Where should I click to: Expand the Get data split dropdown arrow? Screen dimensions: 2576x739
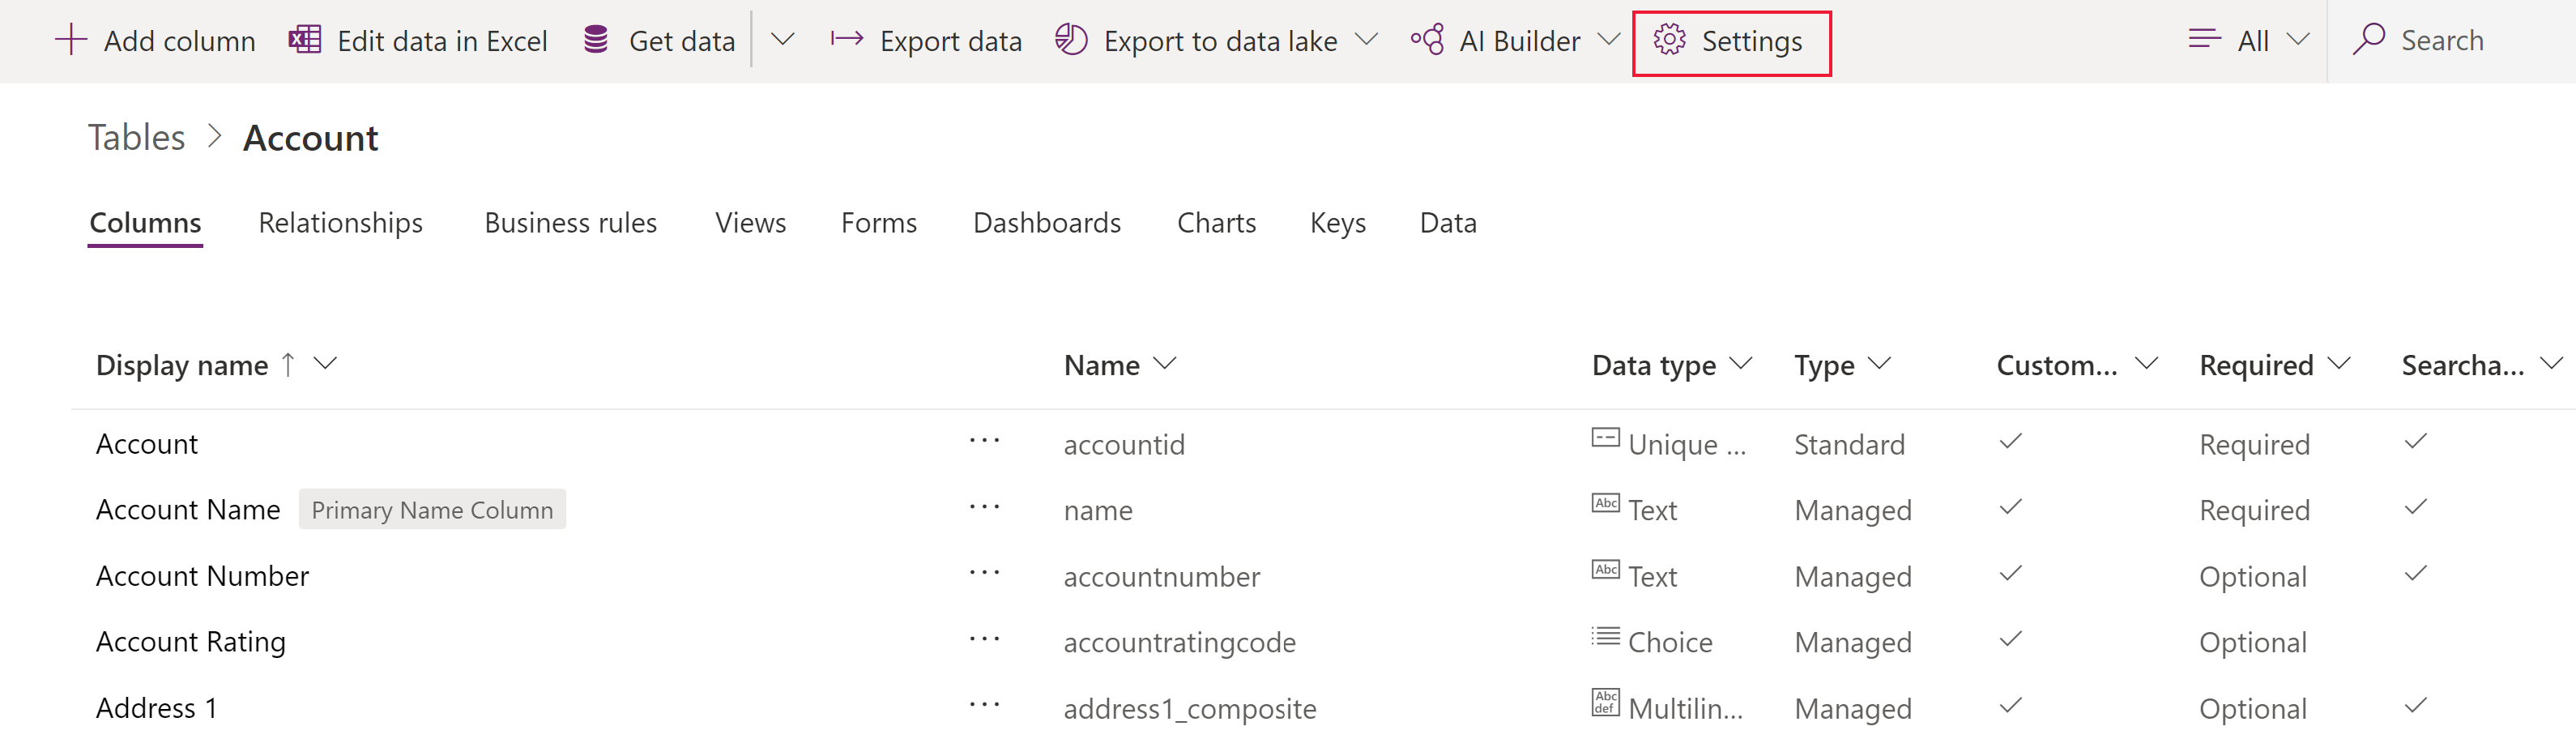(x=783, y=40)
